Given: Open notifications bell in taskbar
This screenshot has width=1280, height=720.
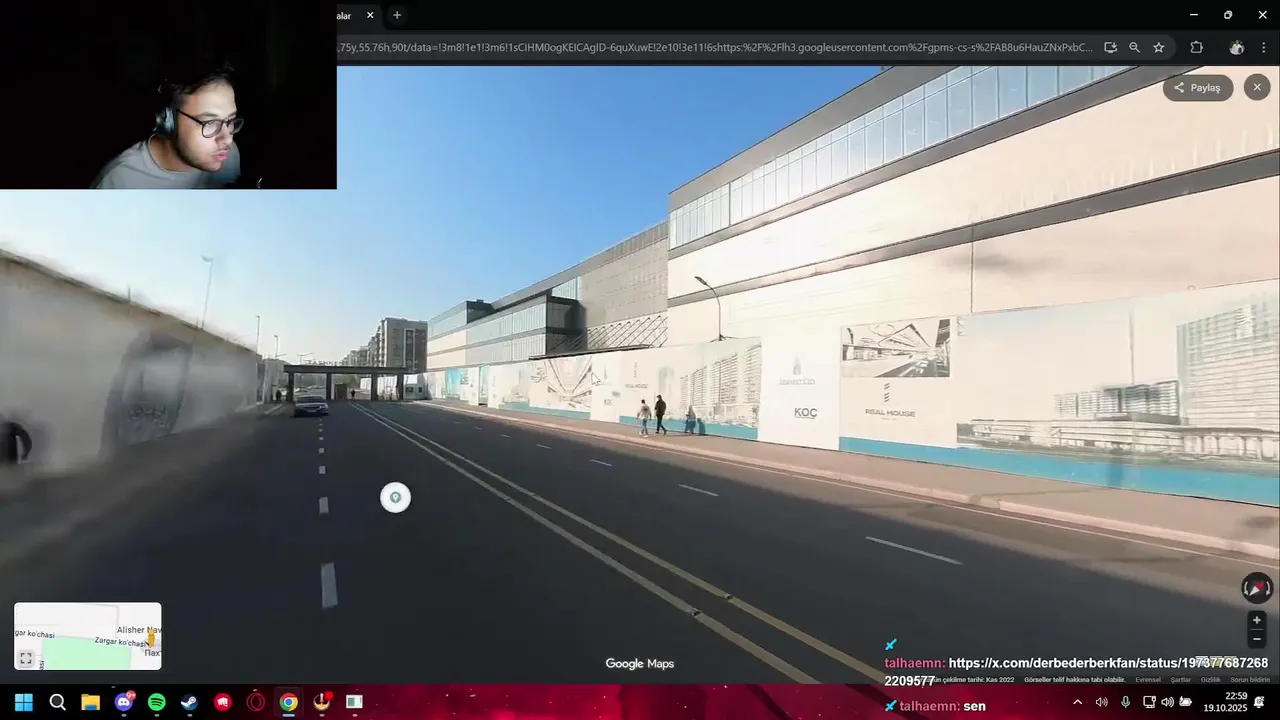Looking at the screenshot, I should [x=1260, y=702].
